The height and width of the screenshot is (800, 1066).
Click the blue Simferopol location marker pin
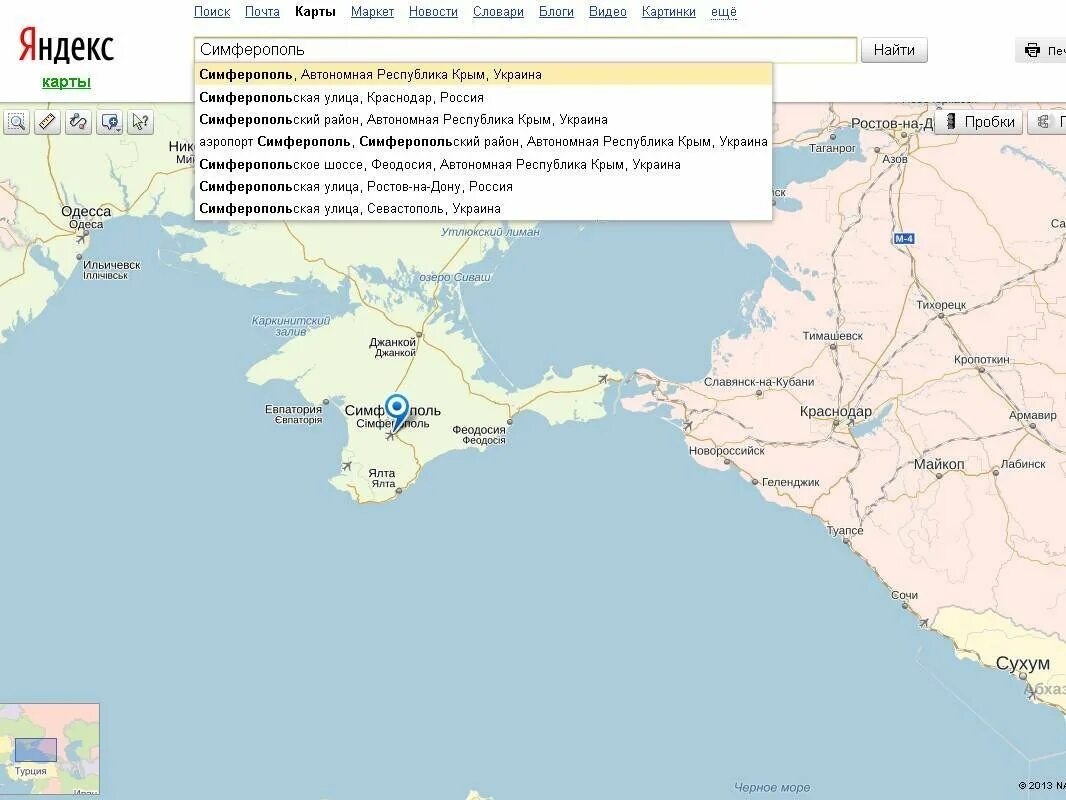(397, 412)
